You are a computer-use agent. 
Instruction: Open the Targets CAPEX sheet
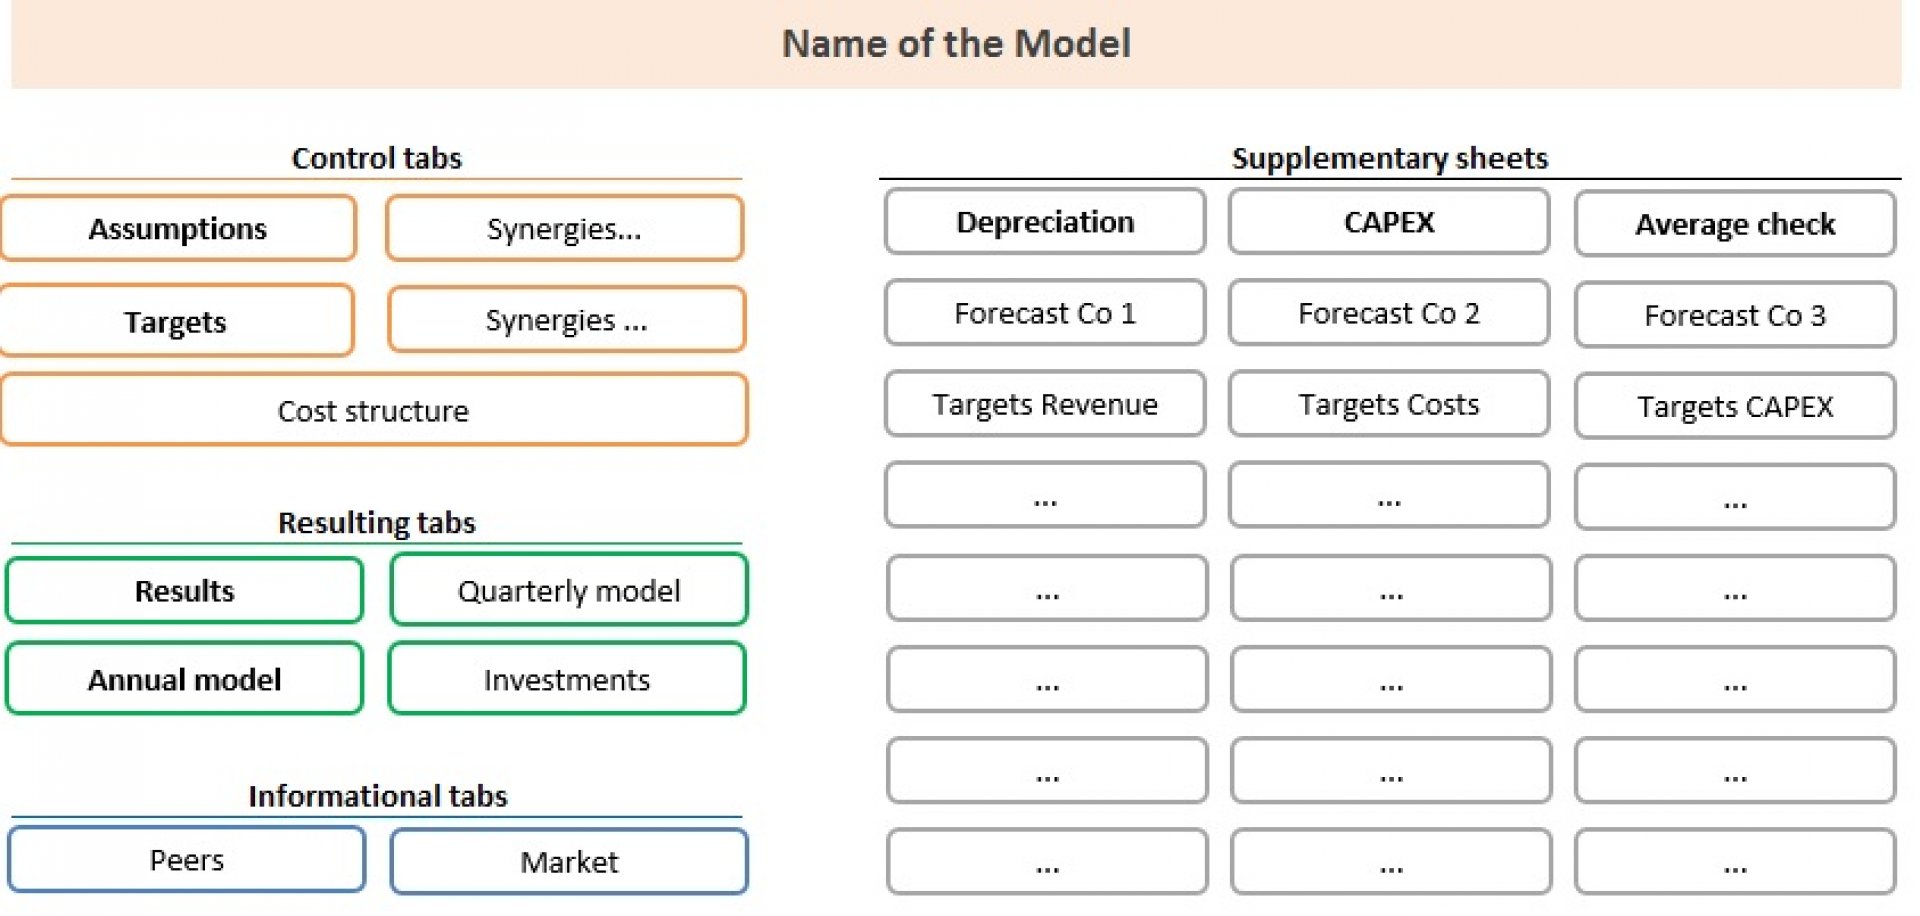click(1735, 406)
